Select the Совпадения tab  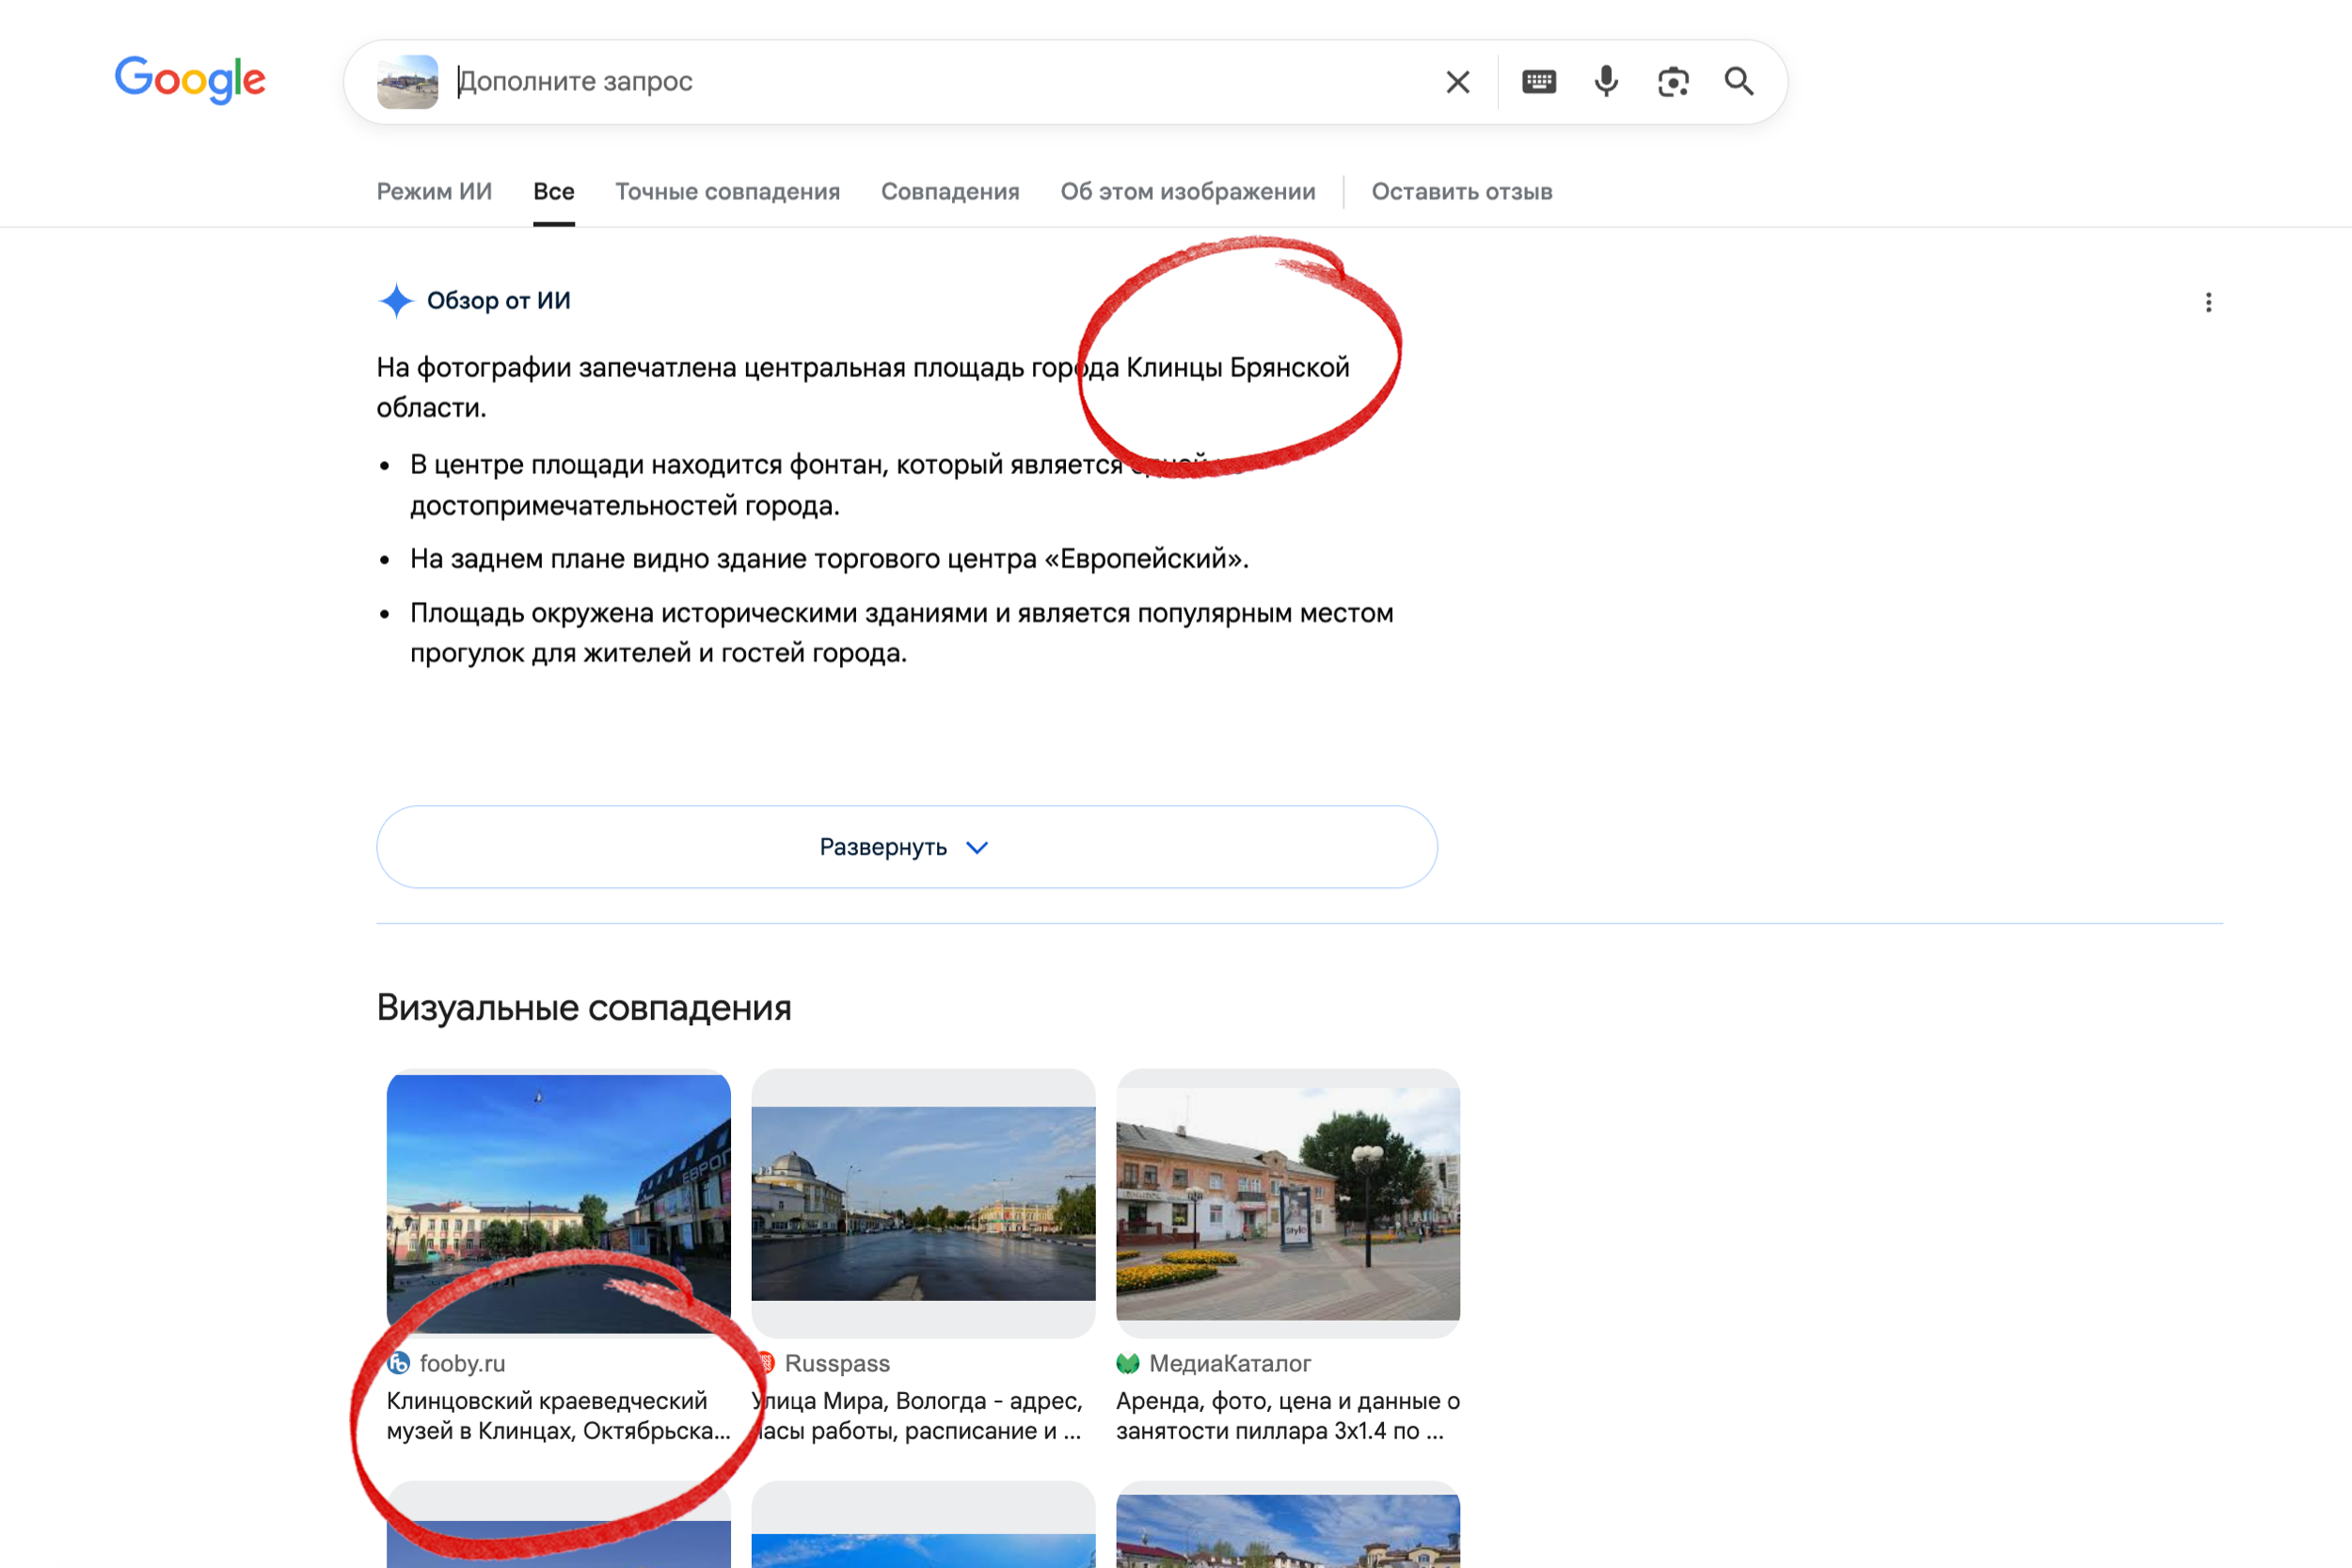(949, 191)
